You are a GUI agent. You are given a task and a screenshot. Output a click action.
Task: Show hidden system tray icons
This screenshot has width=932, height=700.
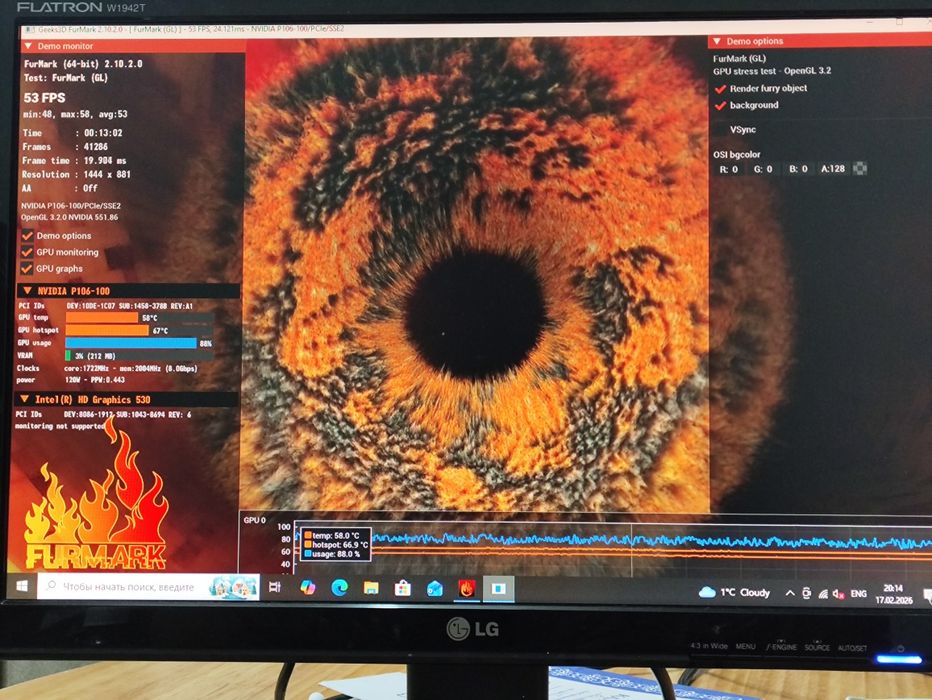(x=789, y=592)
